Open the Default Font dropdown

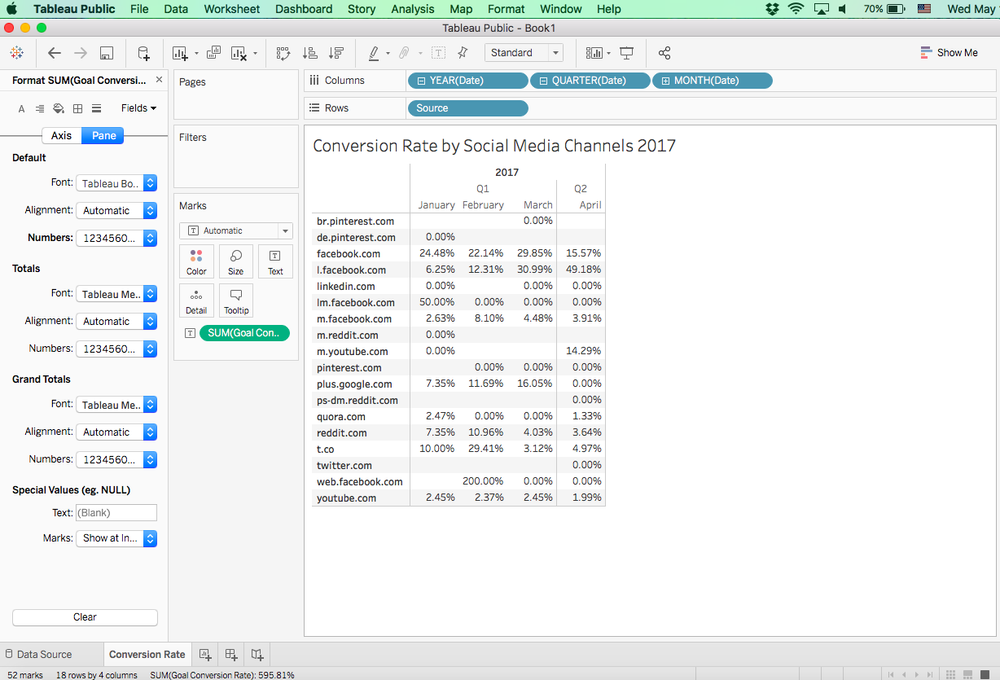coord(116,184)
